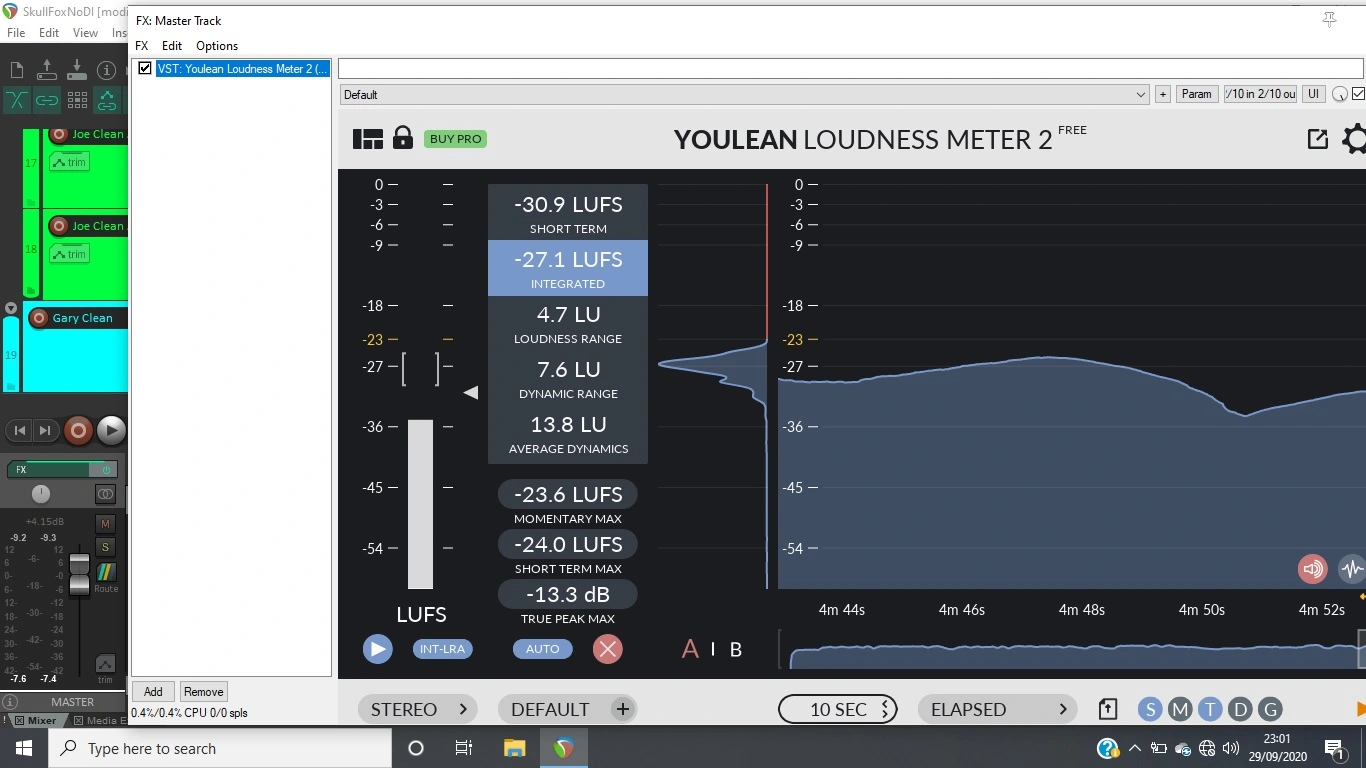
Task: Click the export file icon beside ELAPSED
Action: 1108,709
